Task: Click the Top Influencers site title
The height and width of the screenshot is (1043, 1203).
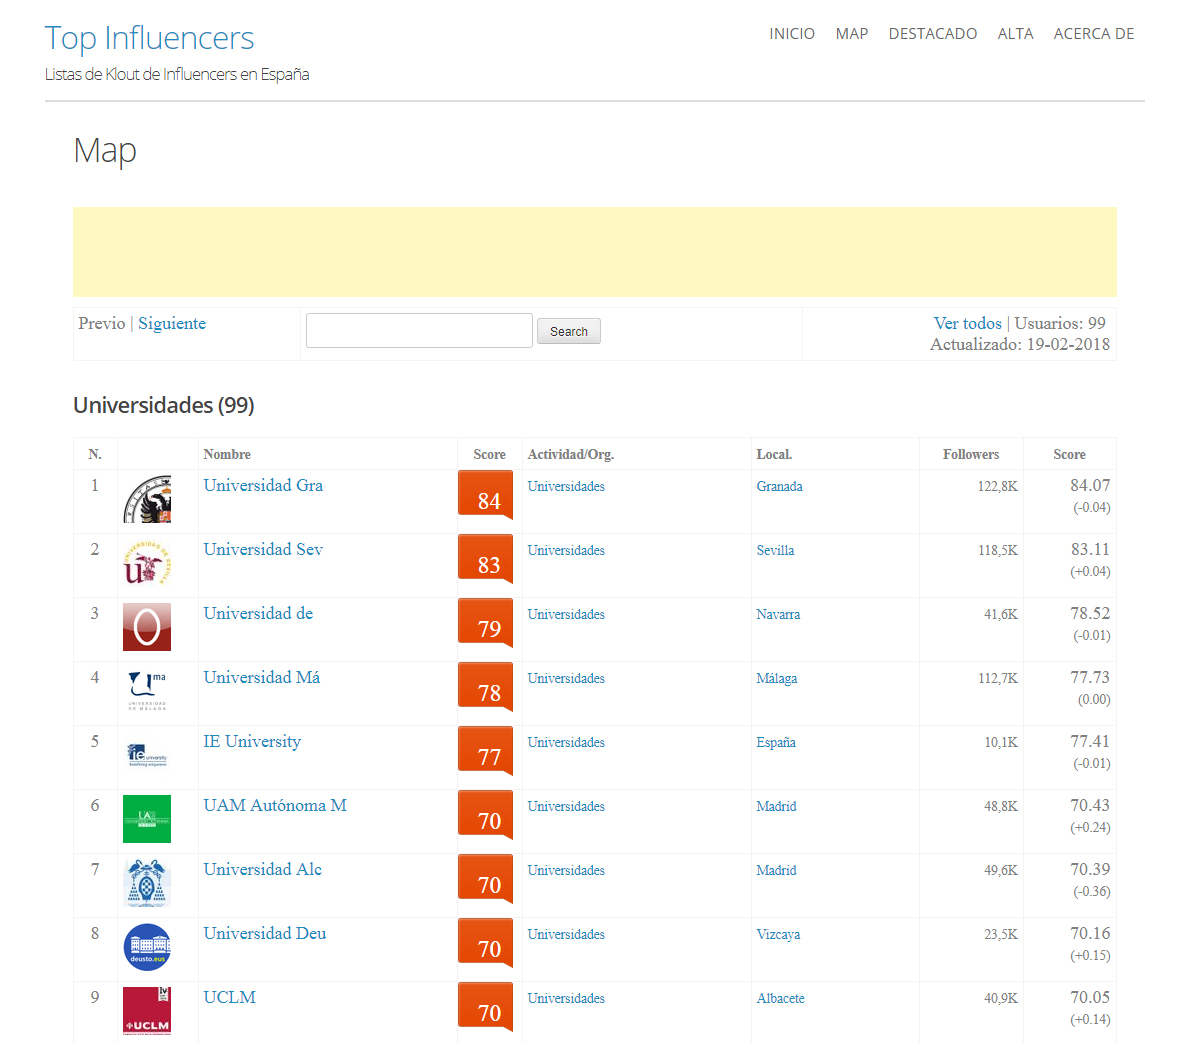Action: click(x=150, y=38)
